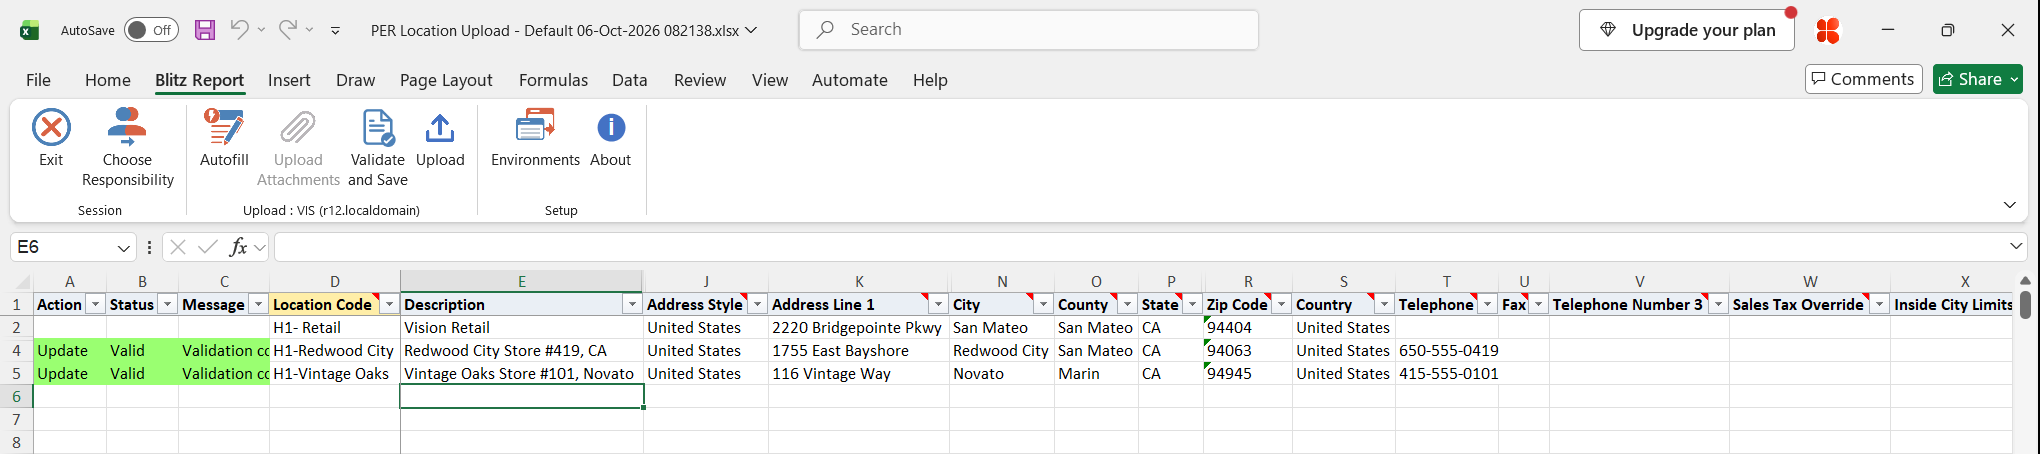Switch to the Insert tab
The width and height of the screenshot is (2040, 454).
tap(289, 80)
